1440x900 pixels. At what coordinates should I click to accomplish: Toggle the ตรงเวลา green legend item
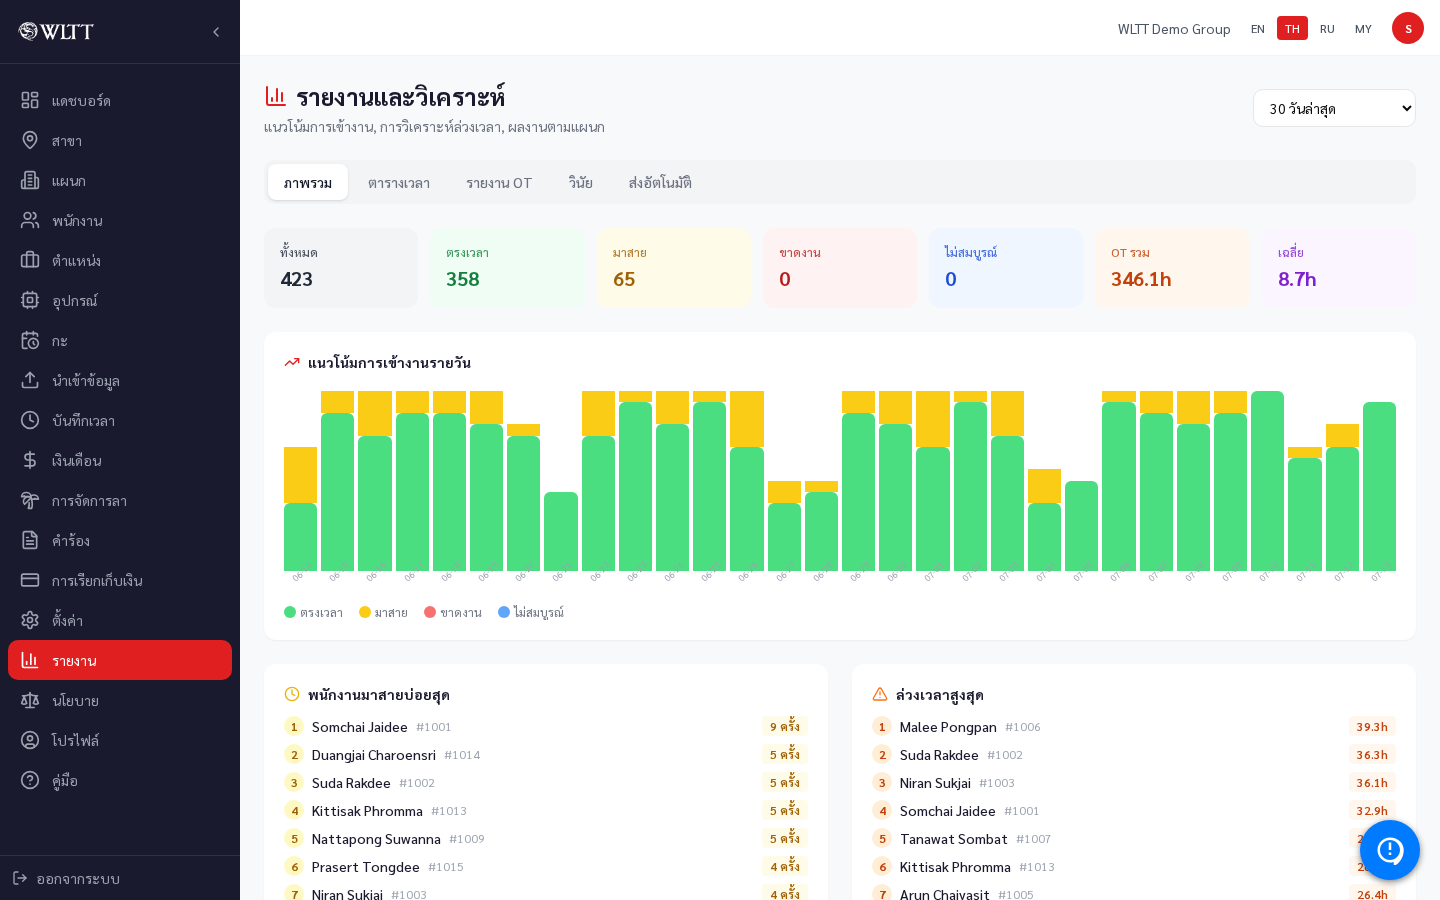tap(313, 612)
